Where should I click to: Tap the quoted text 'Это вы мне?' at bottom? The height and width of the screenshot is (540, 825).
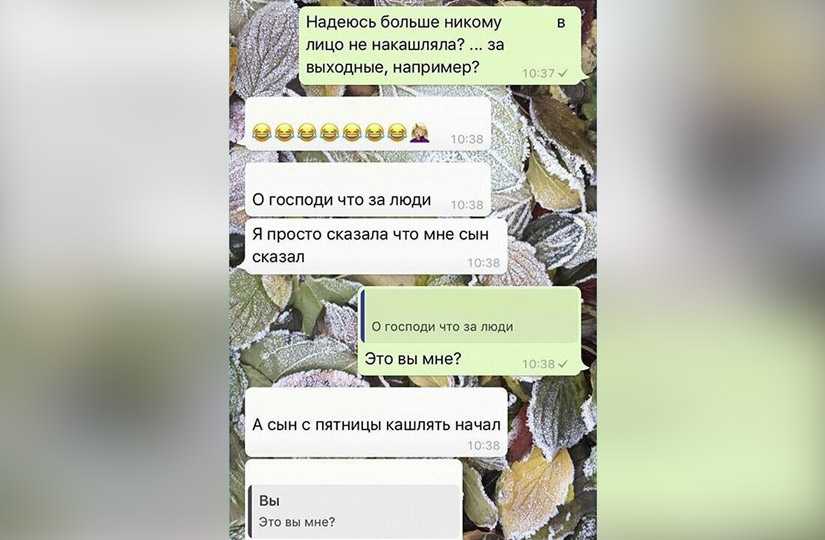[297, 522]
